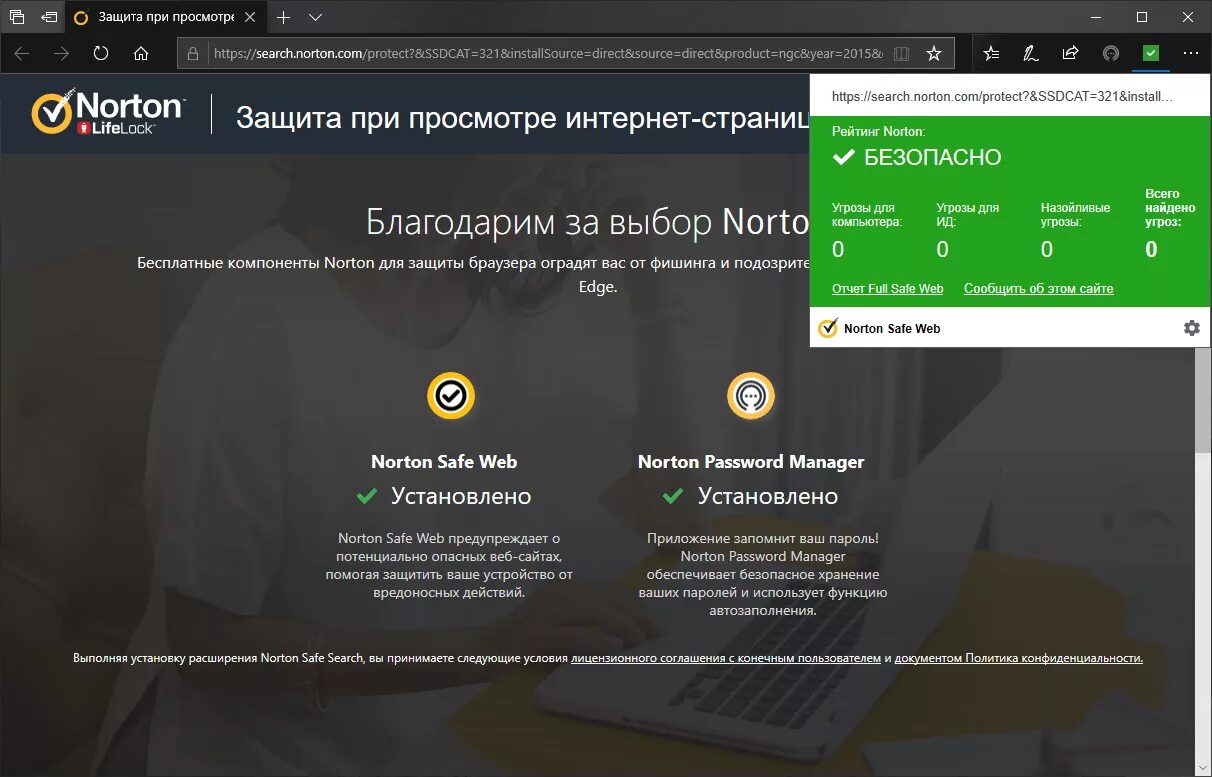This screenshot has height=777, width=1212.
Task: Open new tab with plus button
Action: [x=284, y=17]
